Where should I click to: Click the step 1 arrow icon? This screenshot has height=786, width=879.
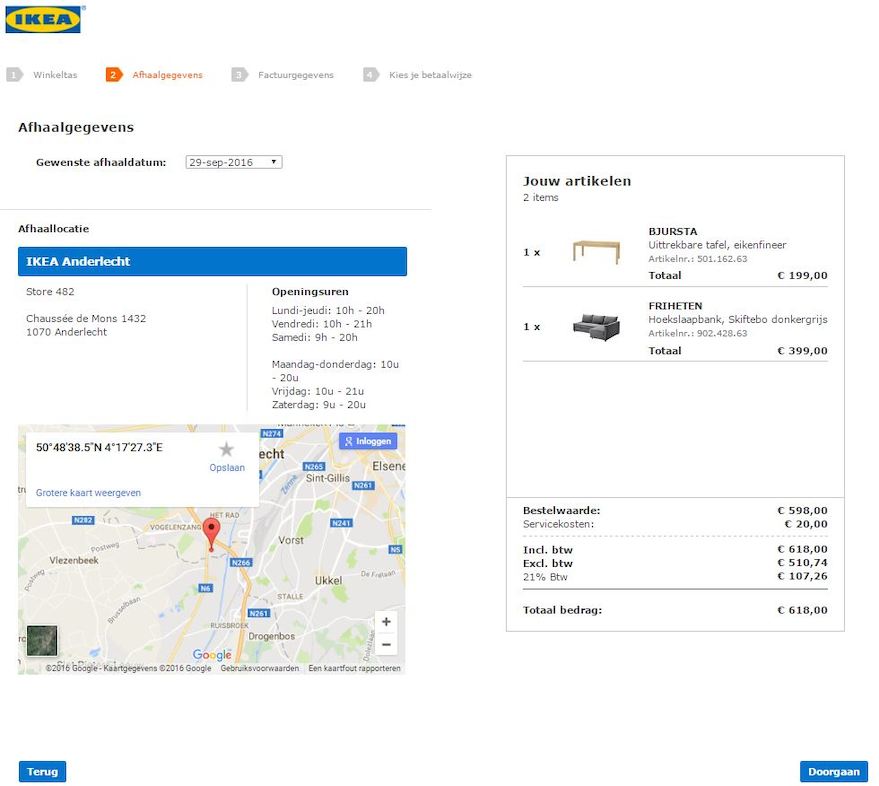point(15,75)
